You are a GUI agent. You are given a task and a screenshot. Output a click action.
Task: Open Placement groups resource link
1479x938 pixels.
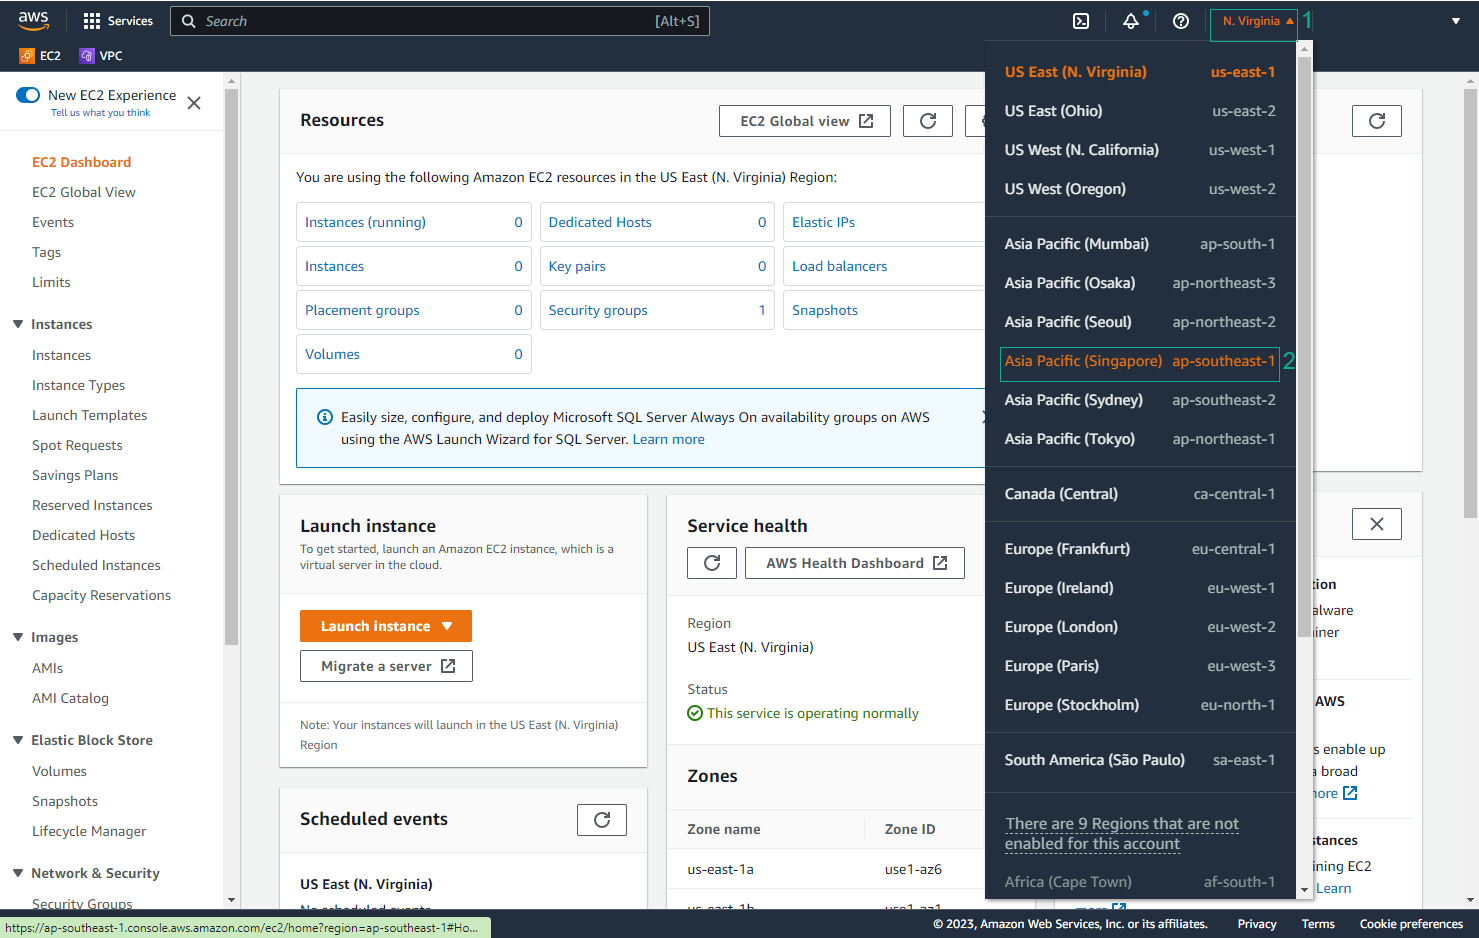click(362, 310)
